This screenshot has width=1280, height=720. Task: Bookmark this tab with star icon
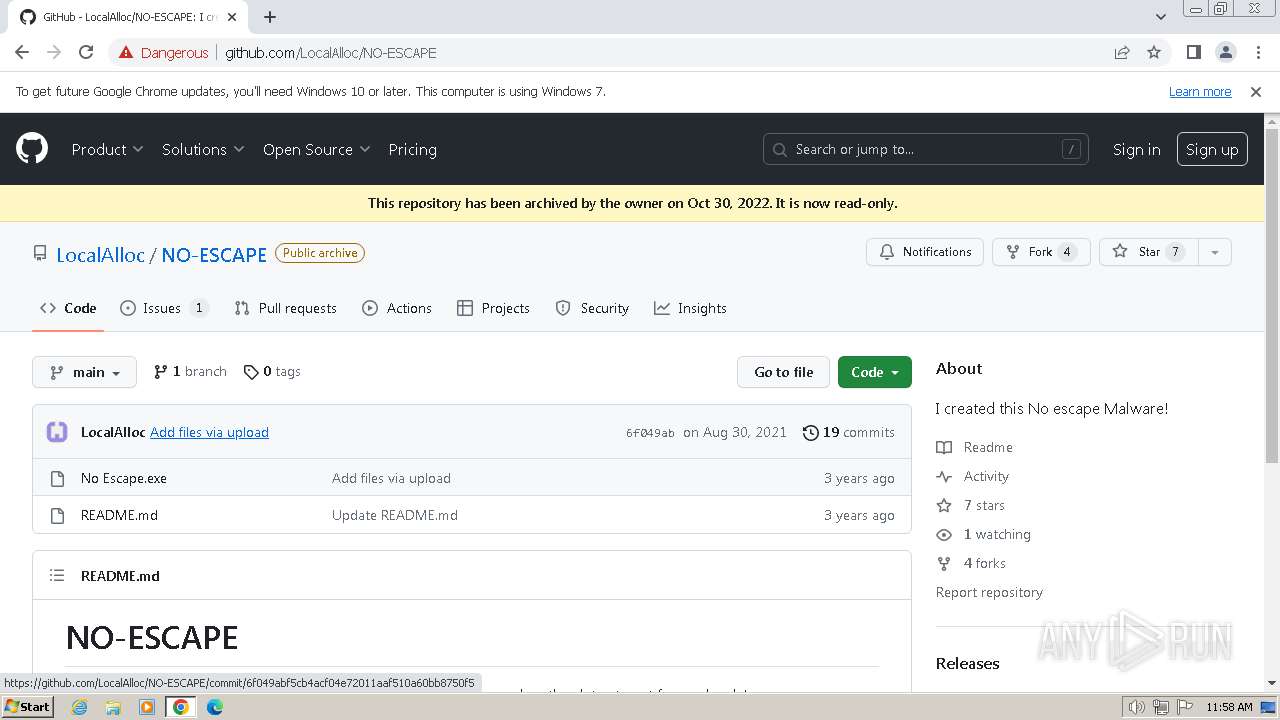[1154, 52]
